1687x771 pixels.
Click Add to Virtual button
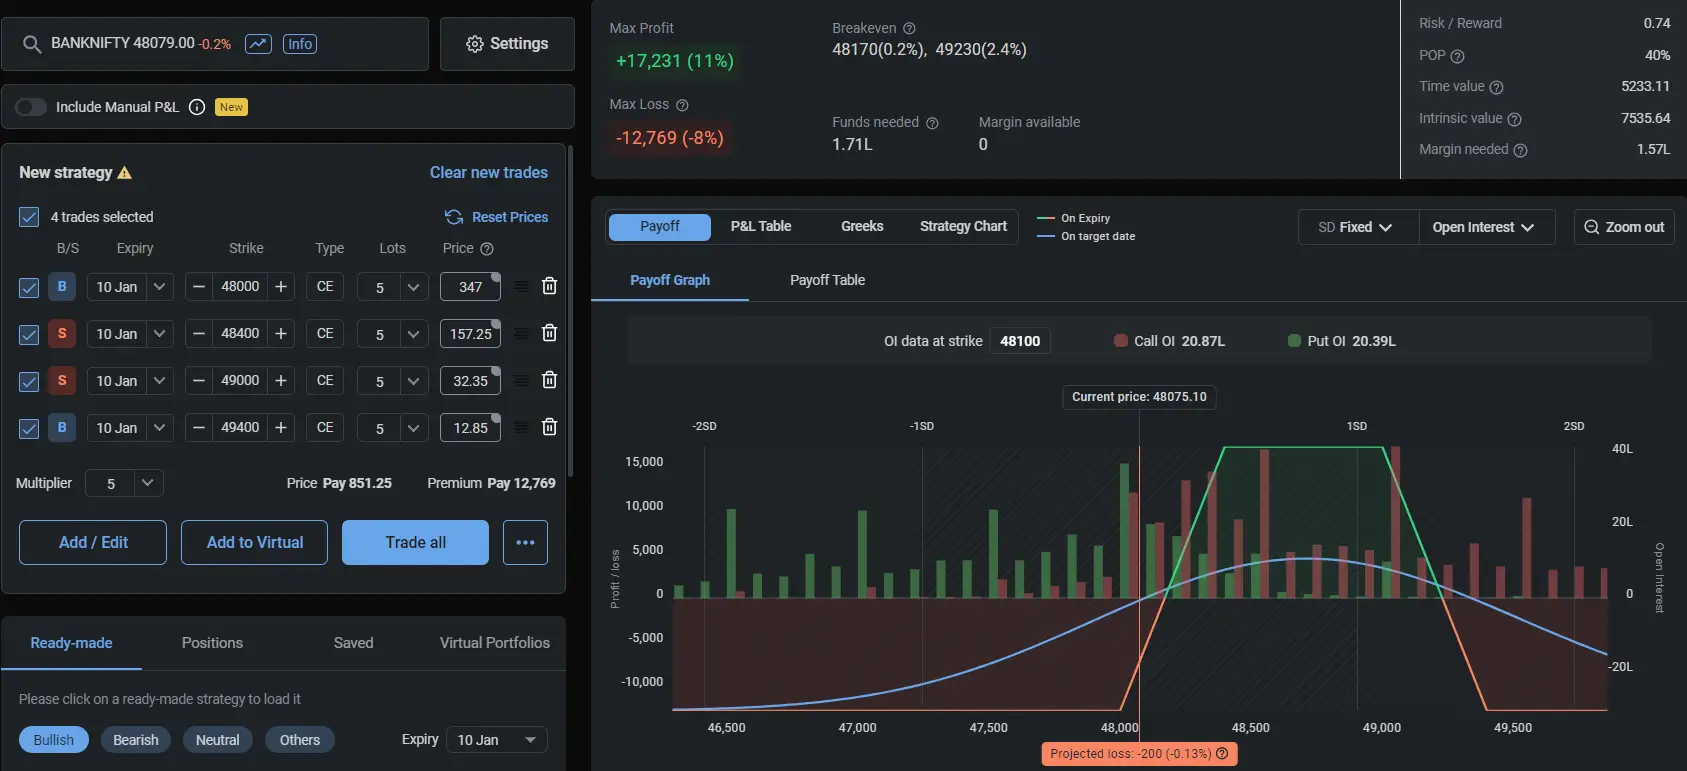pos(254,542)
